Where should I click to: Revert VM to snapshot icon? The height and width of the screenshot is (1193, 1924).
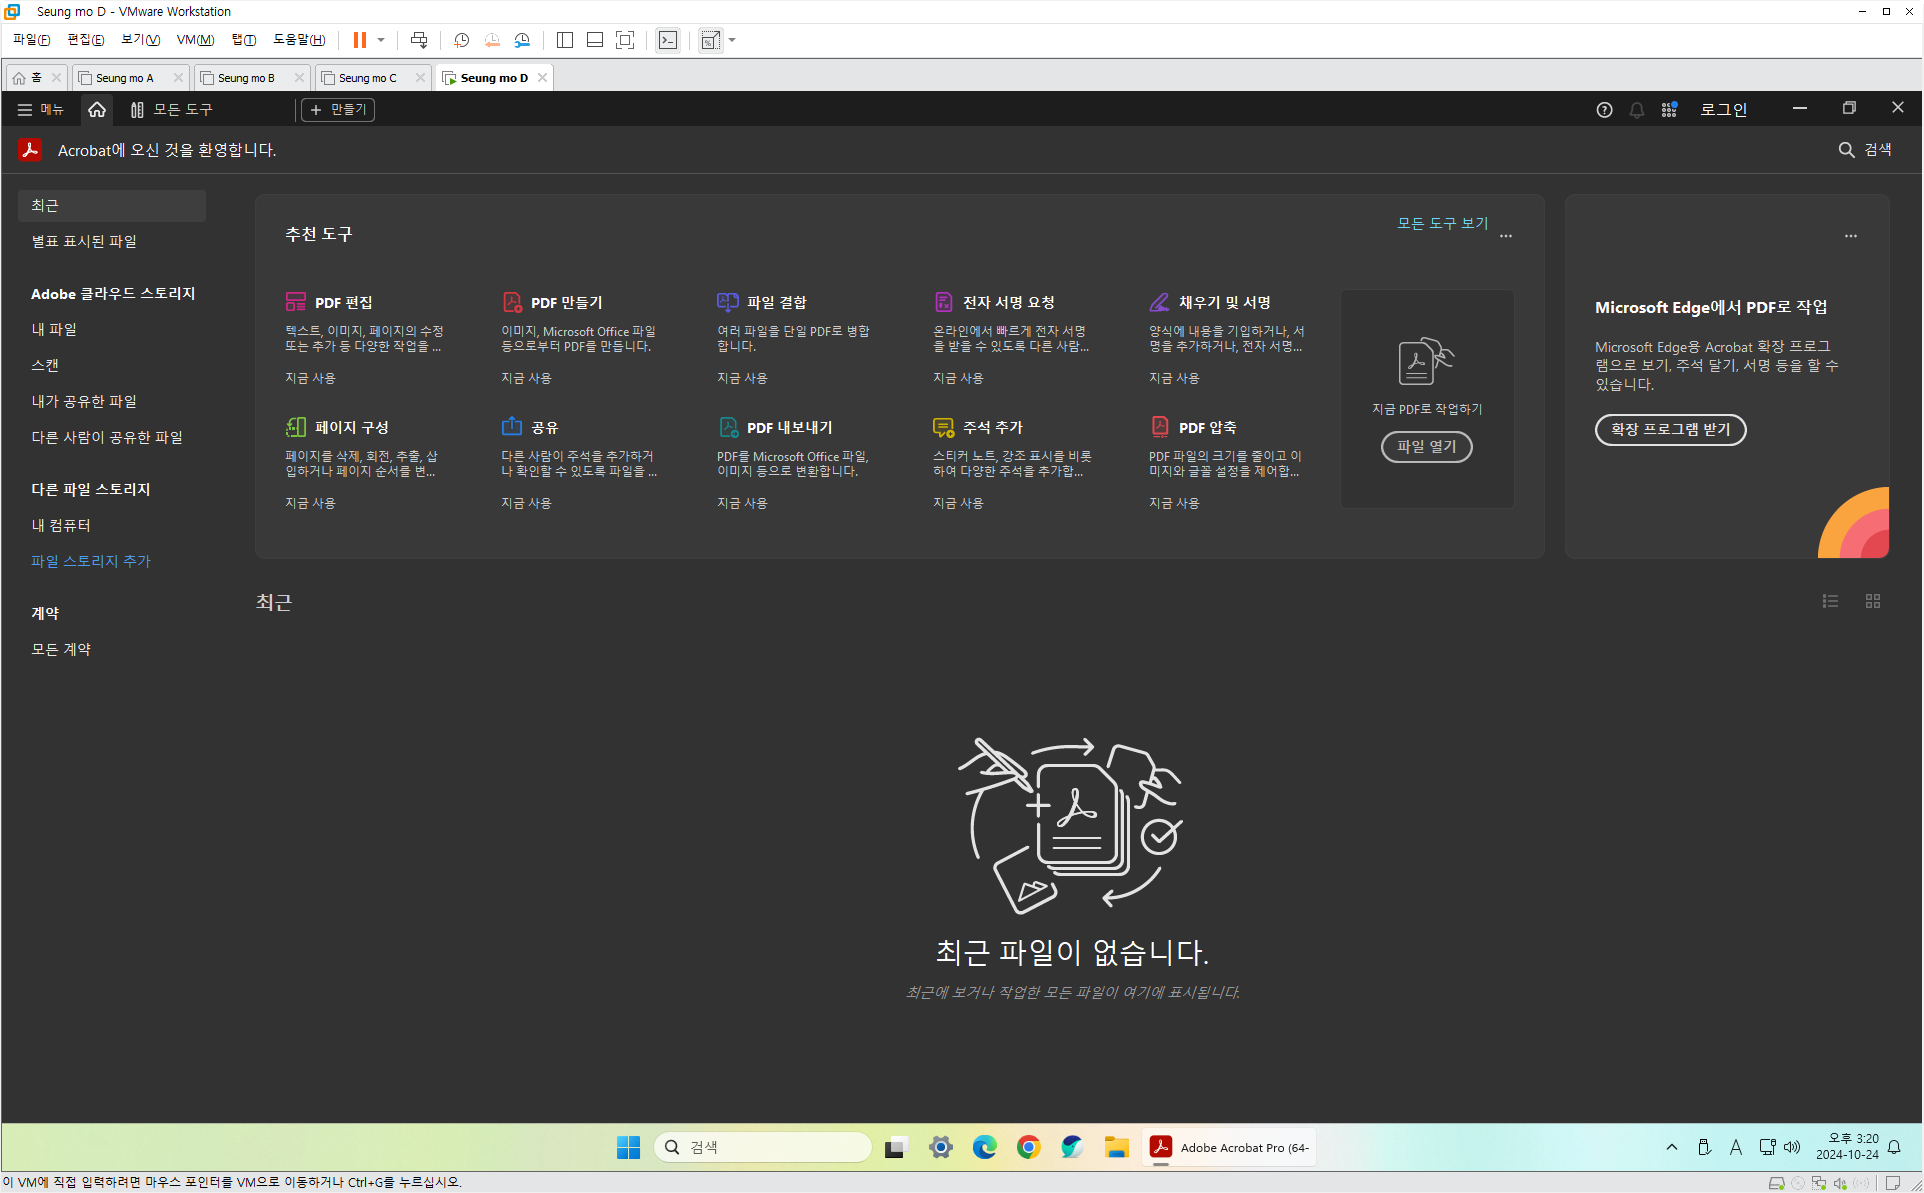pos(492,40)
